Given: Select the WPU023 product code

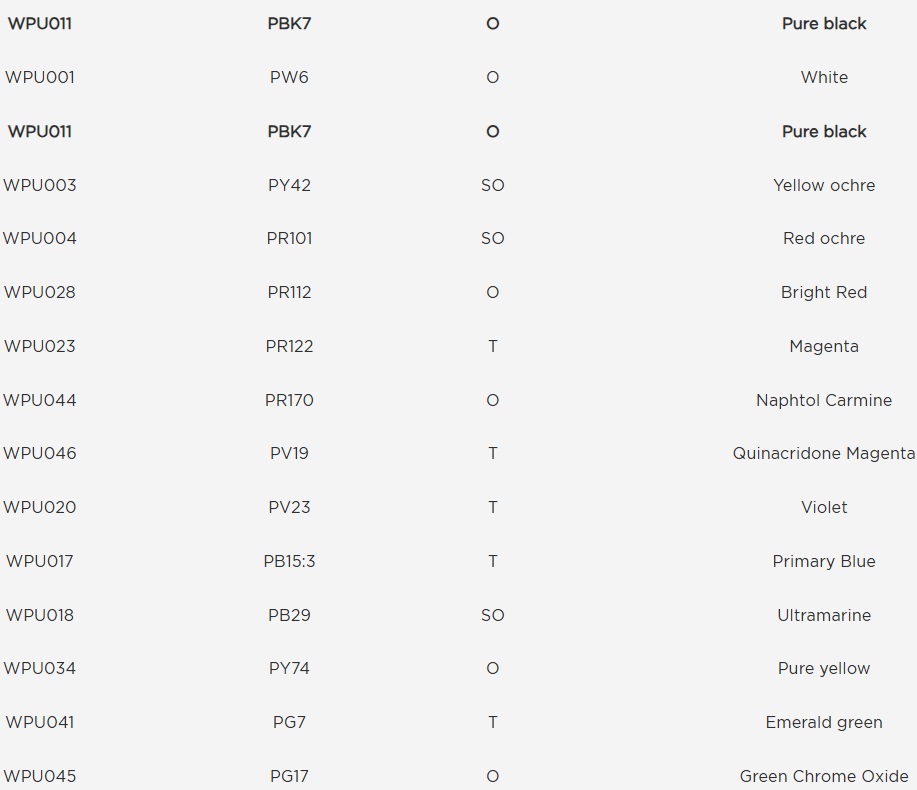Looking at the screenshot, I should (x=40, y=346).
